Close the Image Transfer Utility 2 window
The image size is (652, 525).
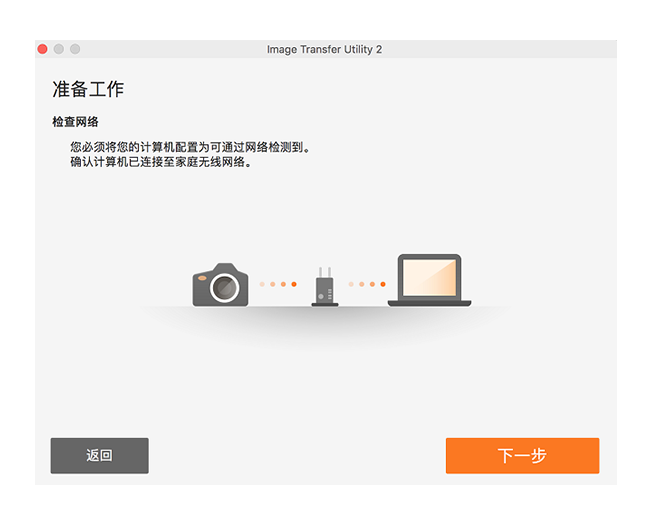pos(42,49)
